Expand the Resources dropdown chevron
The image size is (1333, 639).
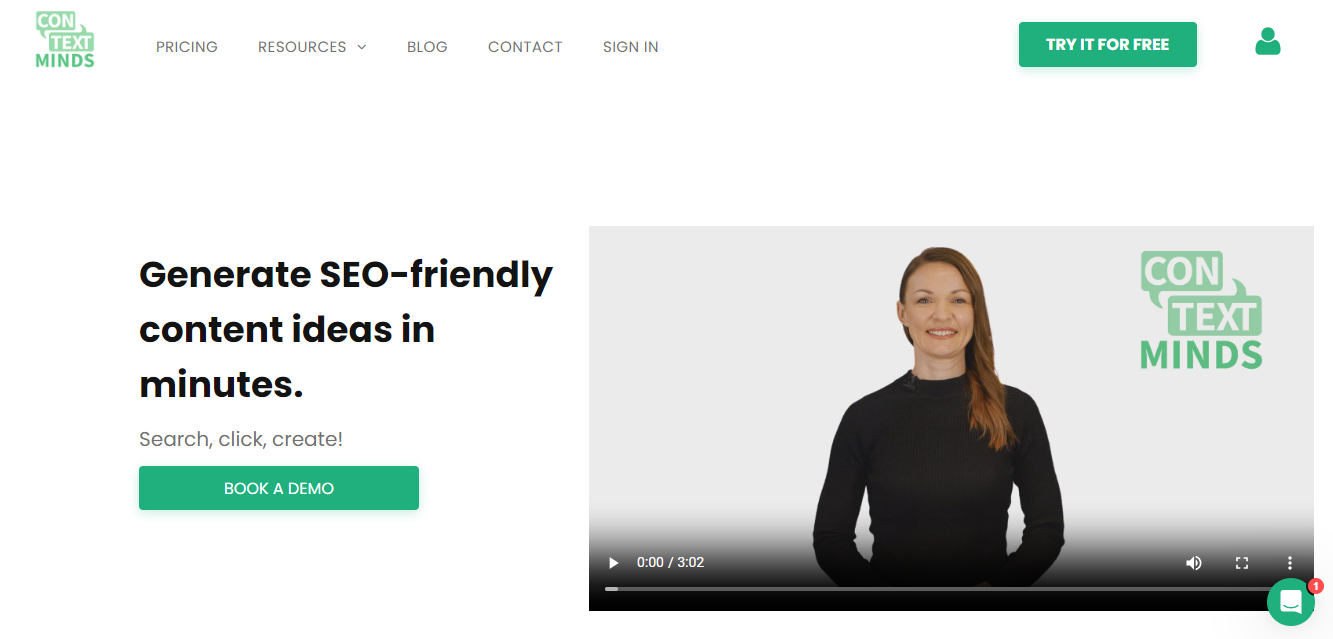click(362, 47)
